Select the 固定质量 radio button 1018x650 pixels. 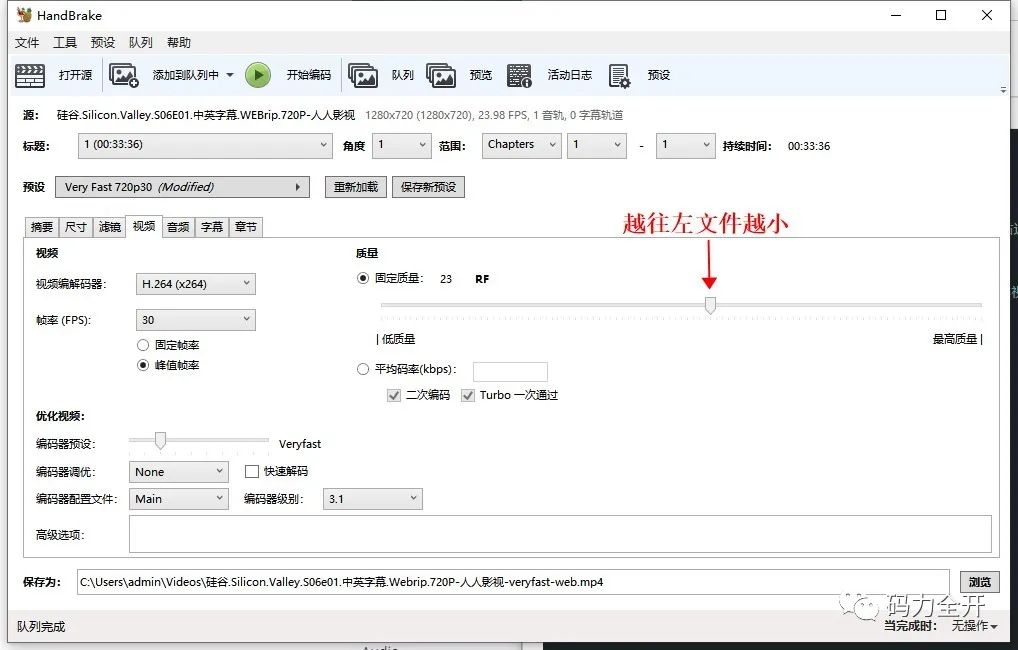click(x=363, y=278)
